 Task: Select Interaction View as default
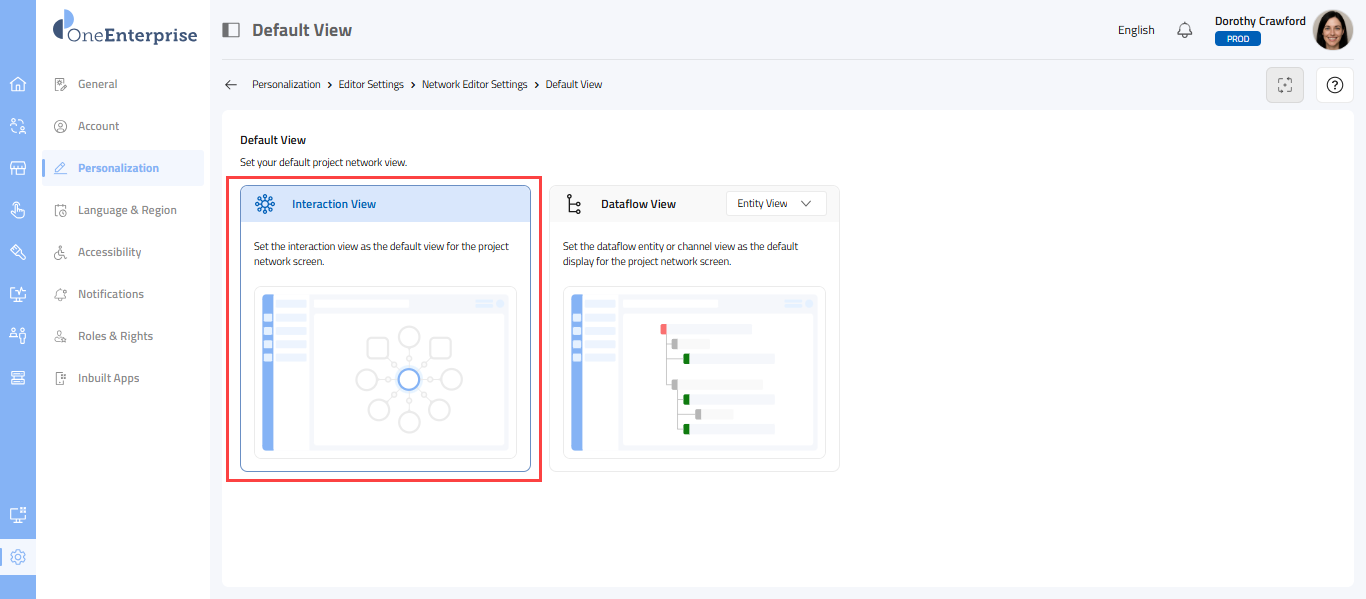(x=334, y=204)
